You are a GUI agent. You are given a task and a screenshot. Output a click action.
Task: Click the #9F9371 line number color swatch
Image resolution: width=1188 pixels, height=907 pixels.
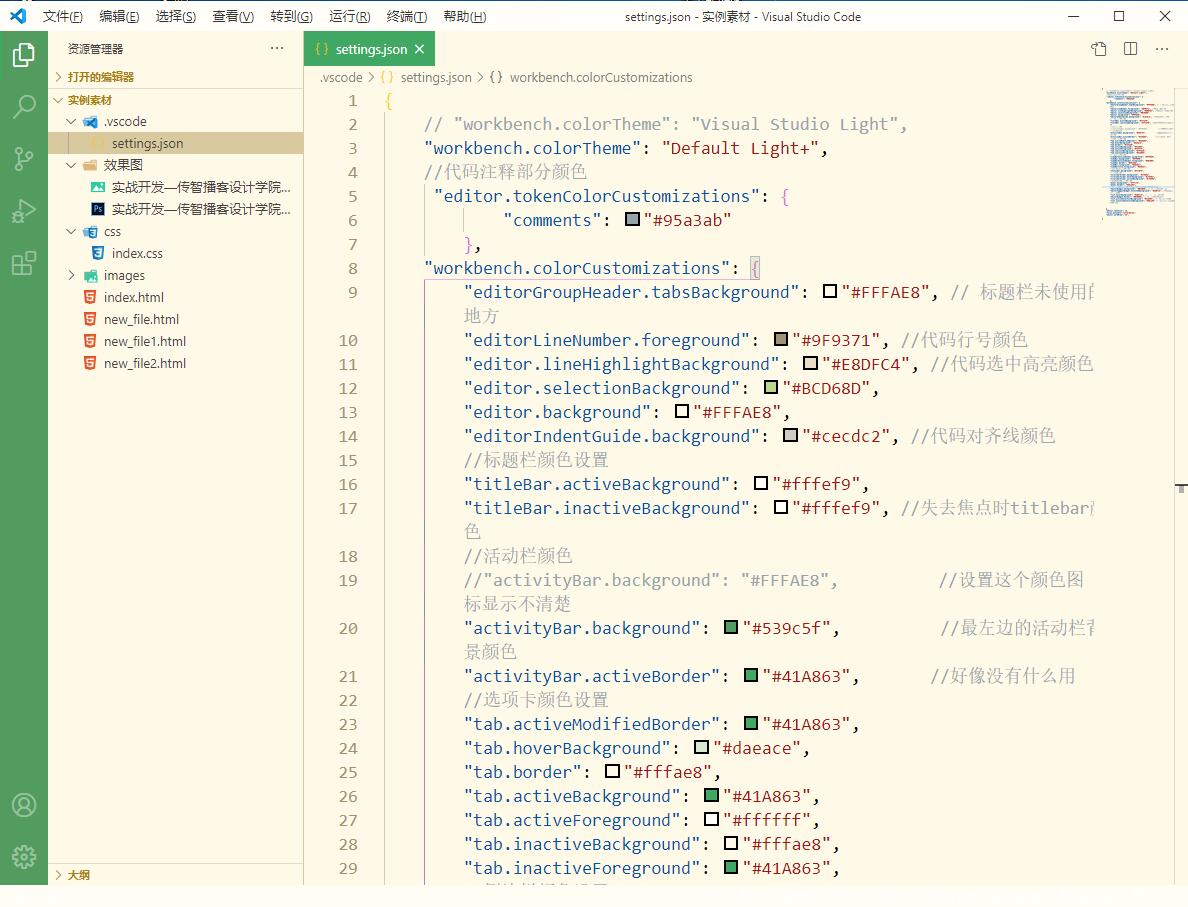click(780, 339)
